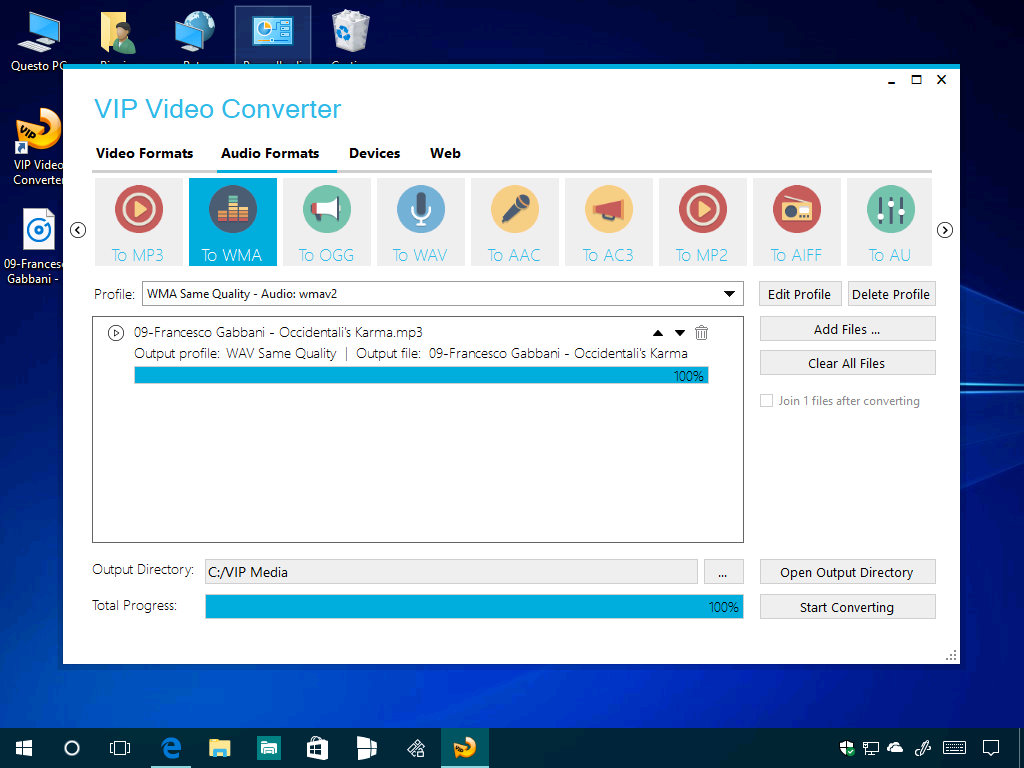This screenshot has height=768, width=1024.
Task: Open OneDrive cloud tray icon
Action: 895,748
